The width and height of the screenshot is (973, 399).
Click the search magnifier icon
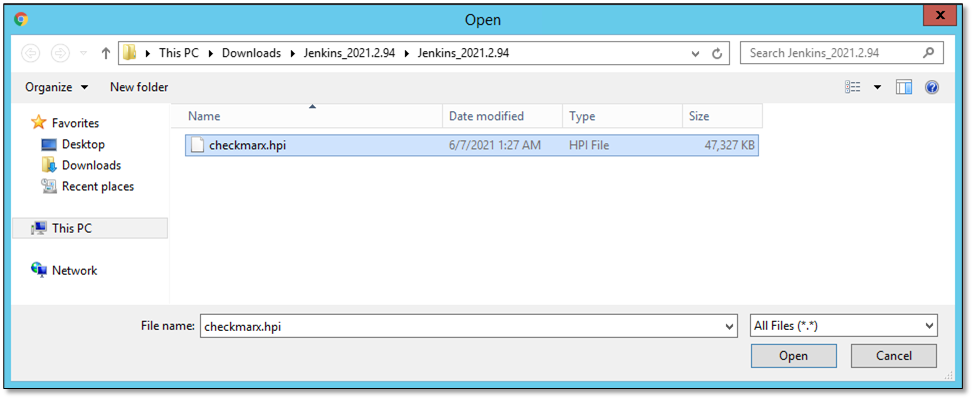point(929,53)
